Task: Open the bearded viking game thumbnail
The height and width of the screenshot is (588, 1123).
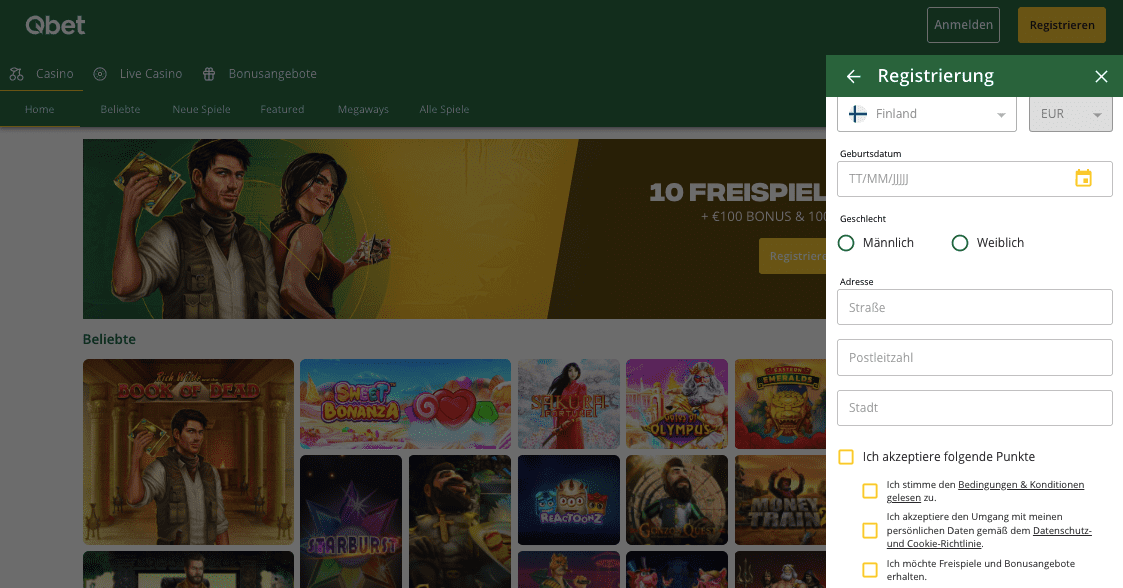Action: pyautogui.click(x=460, y=521)
